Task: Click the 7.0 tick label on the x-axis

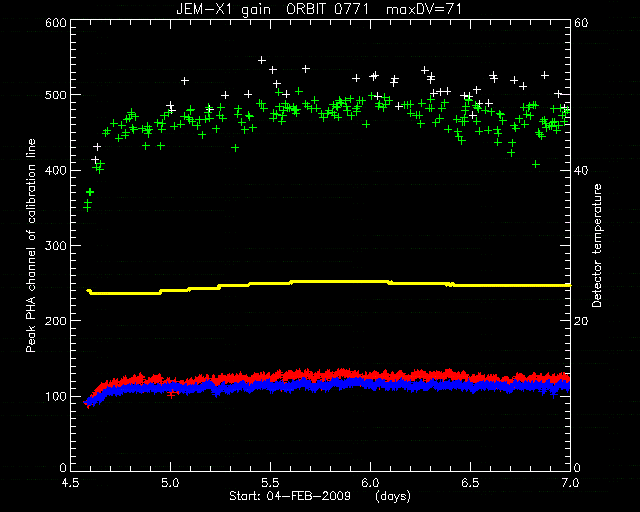Action: pyautogui.click(x=570, y=483)
